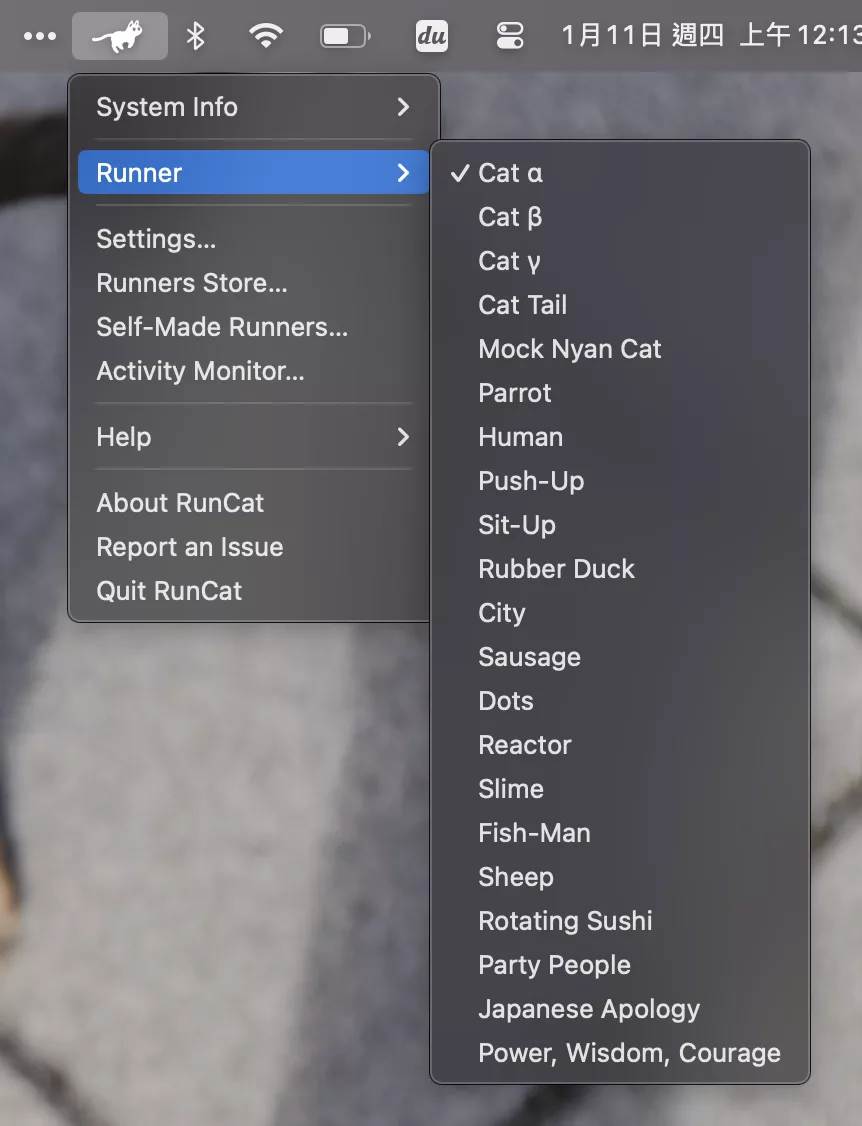The width and height of the screenshot is (862, 1126).
Task: Open Self-Made Runners…
Action: [x=253, y=327]
